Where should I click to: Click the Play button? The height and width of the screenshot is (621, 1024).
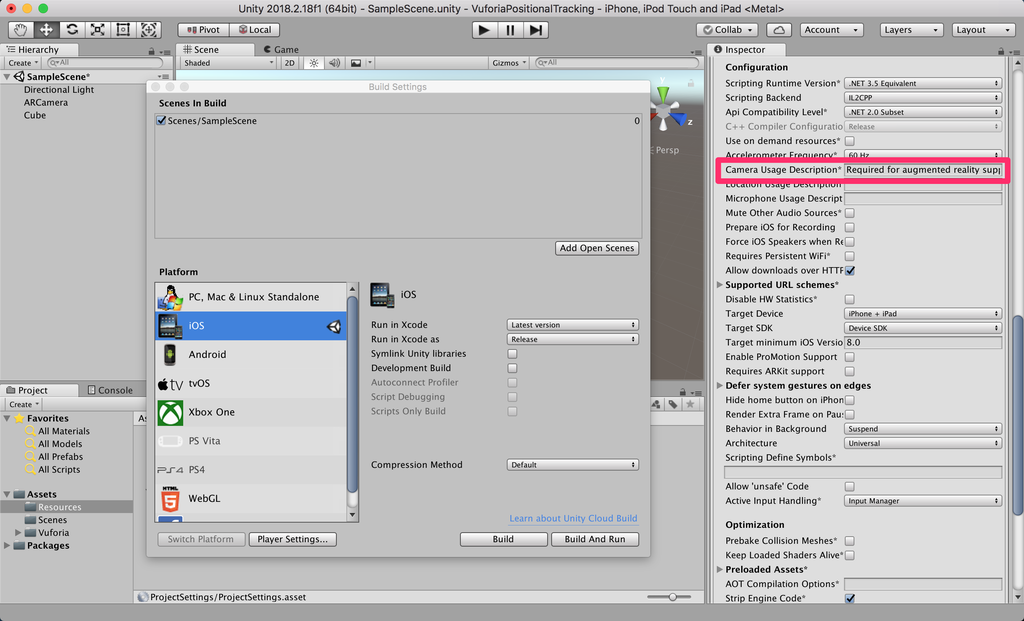point(484,29)
